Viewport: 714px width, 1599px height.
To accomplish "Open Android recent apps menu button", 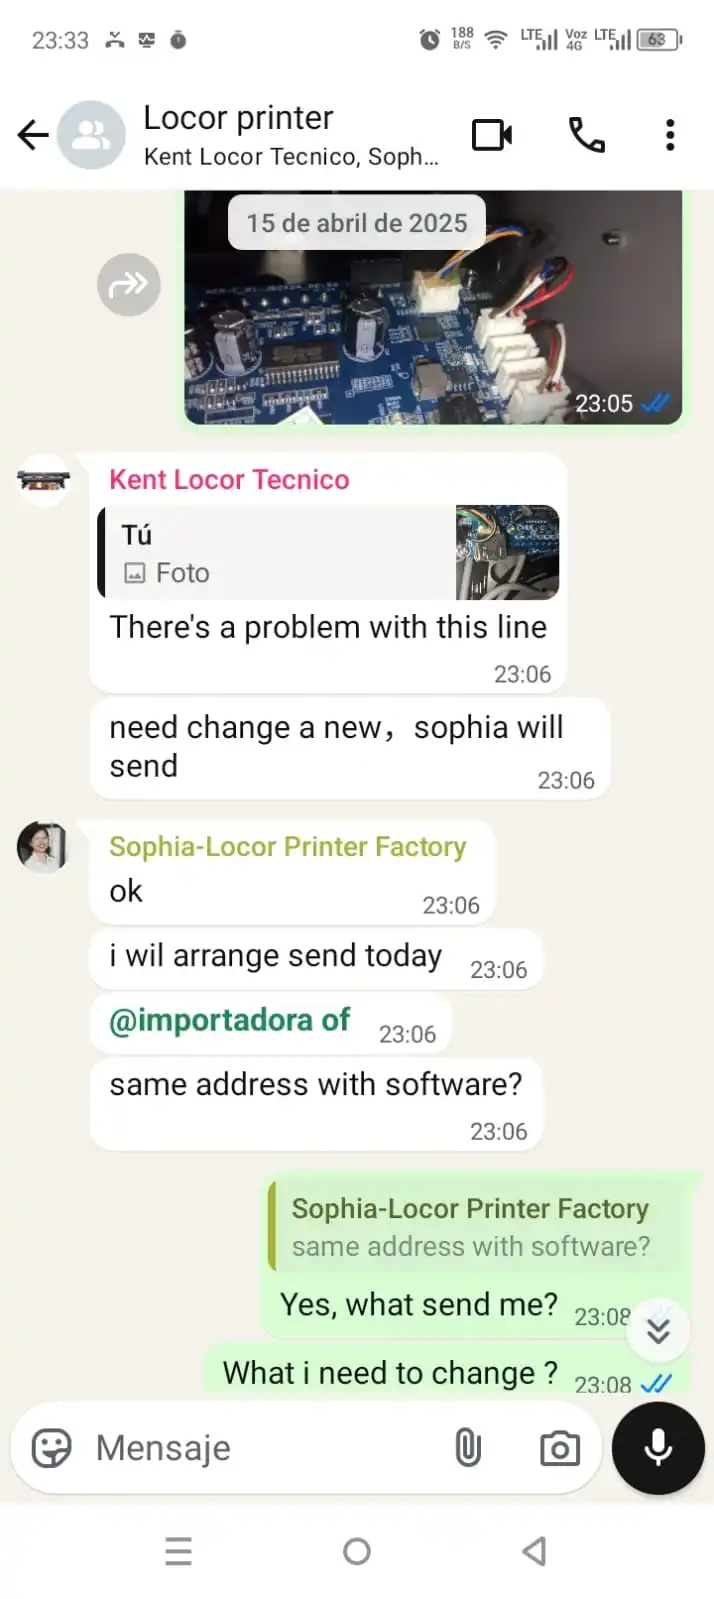I will [x=178, y=1552].
